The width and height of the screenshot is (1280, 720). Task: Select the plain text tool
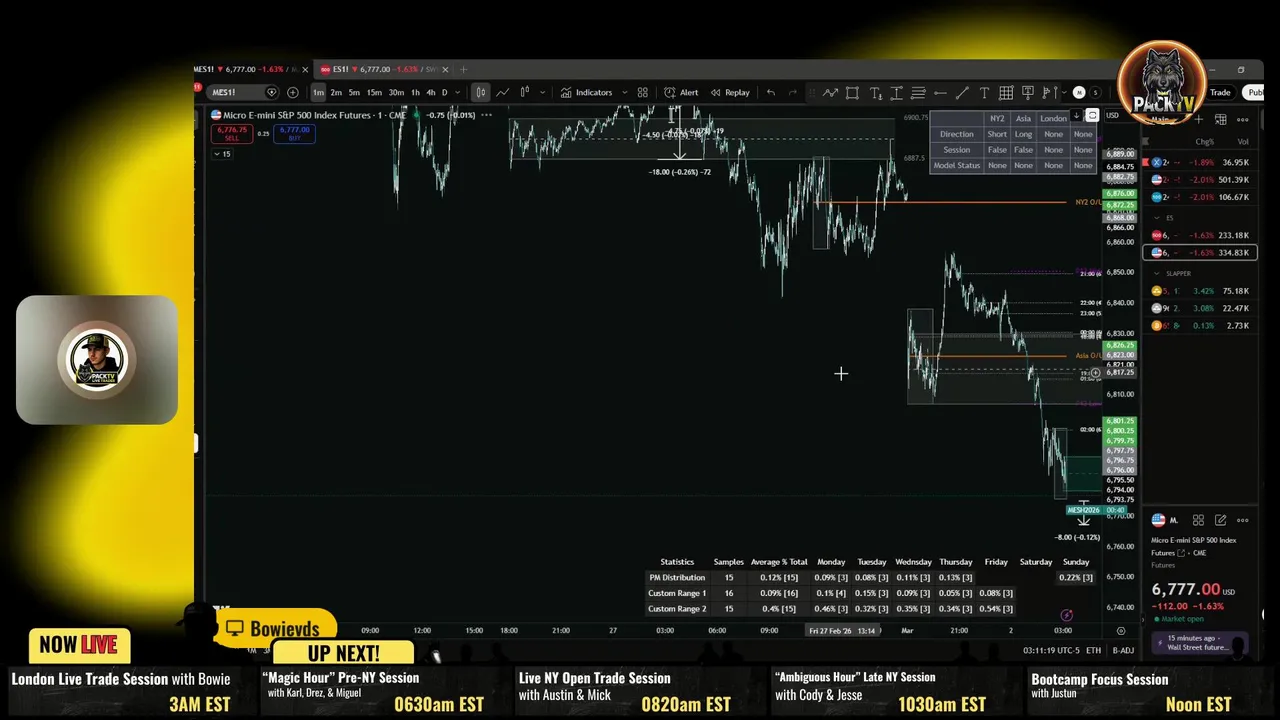click(984, 92)
